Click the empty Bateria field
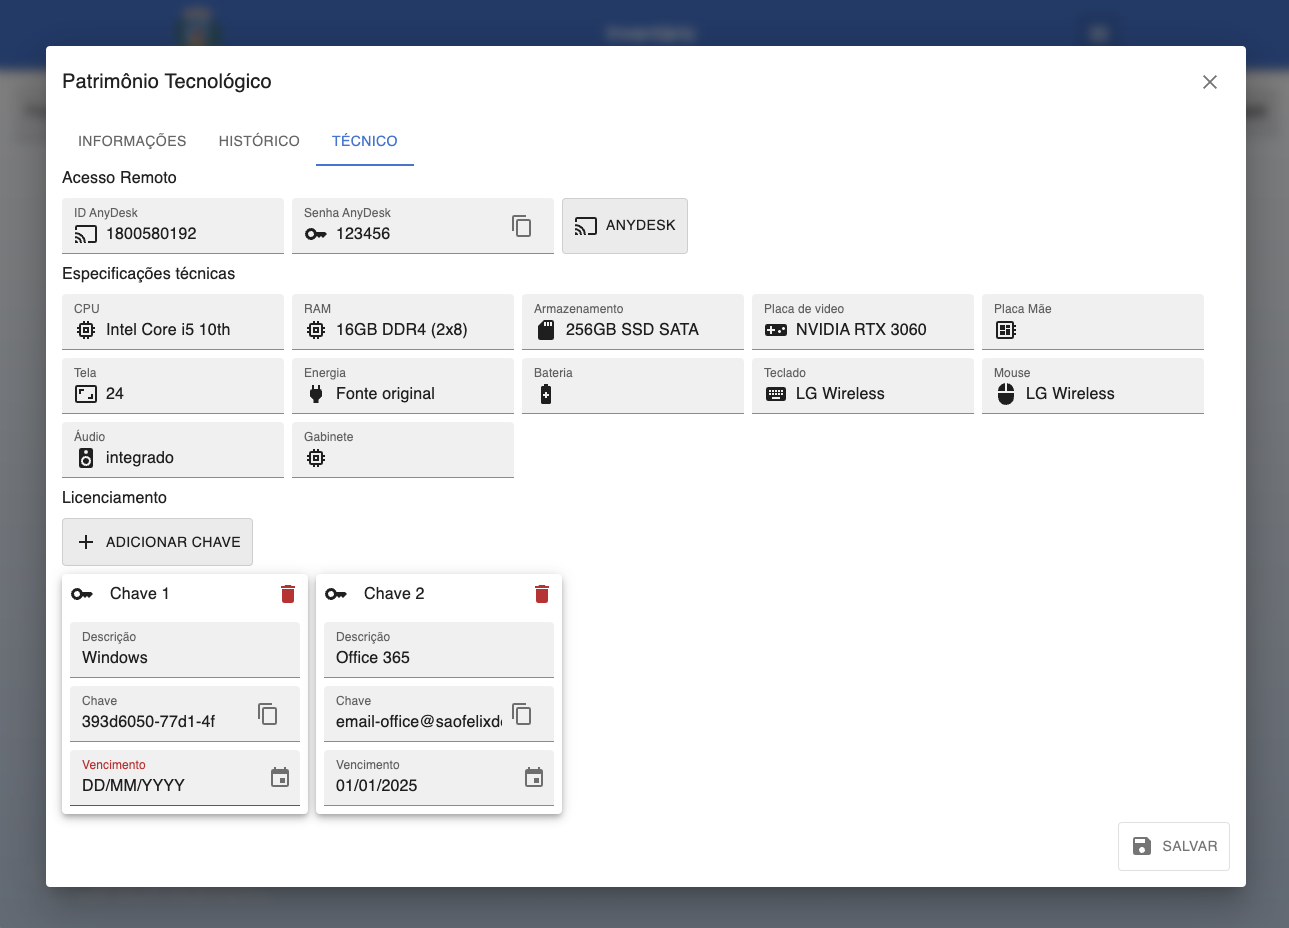The height and width of the screenshot is (928, 1289). coord(645,394)
